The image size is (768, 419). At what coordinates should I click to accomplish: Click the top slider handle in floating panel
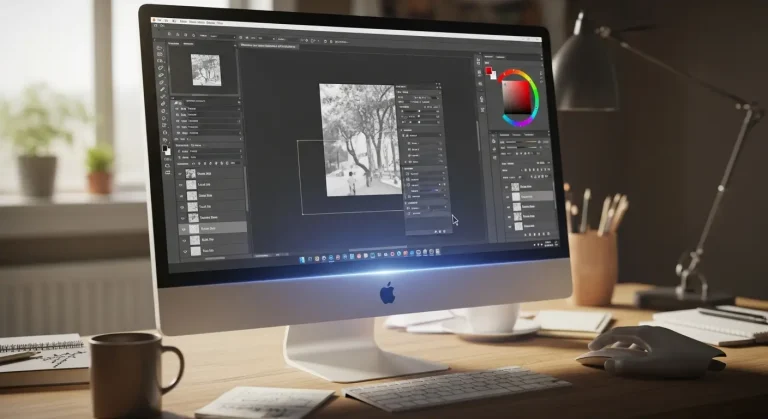pos(419,111)
